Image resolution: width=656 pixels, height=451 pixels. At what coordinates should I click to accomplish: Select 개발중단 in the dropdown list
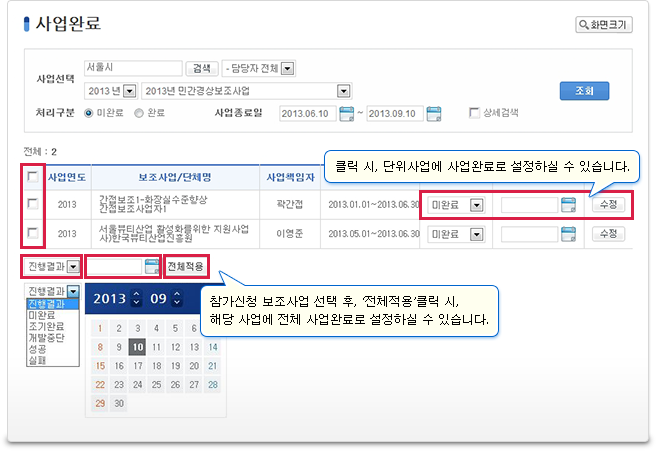click(x=53, y=338)
